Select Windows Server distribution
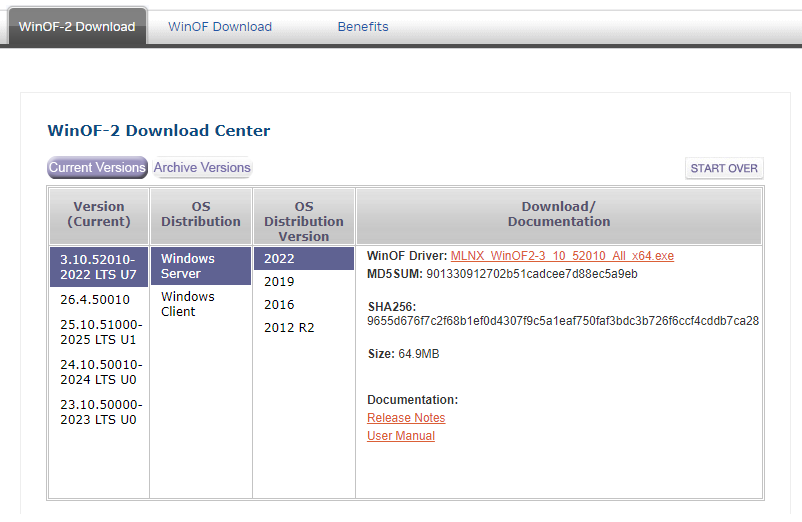 [x=201, y=266]
